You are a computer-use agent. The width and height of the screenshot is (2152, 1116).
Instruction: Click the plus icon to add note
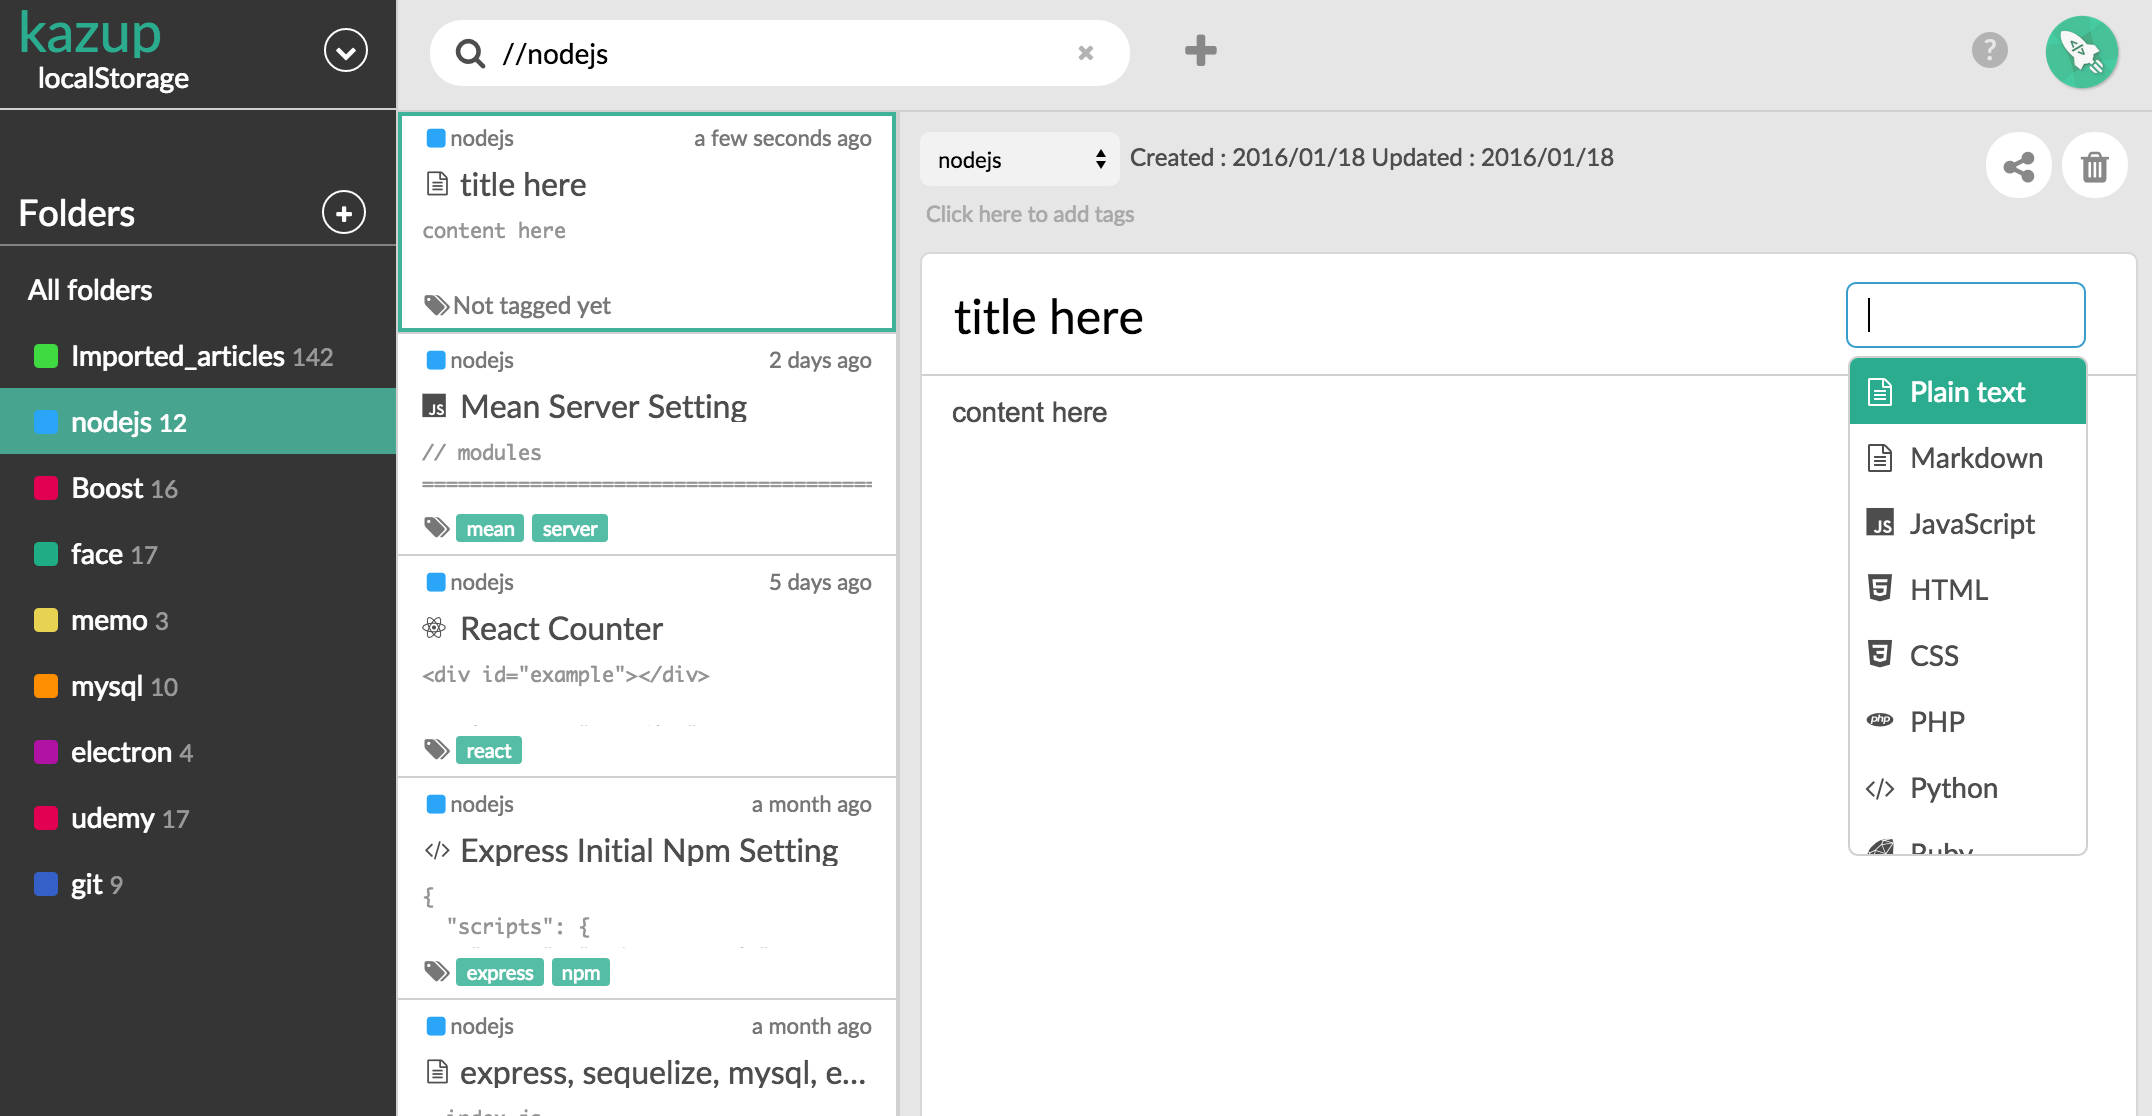(1200, 51)
